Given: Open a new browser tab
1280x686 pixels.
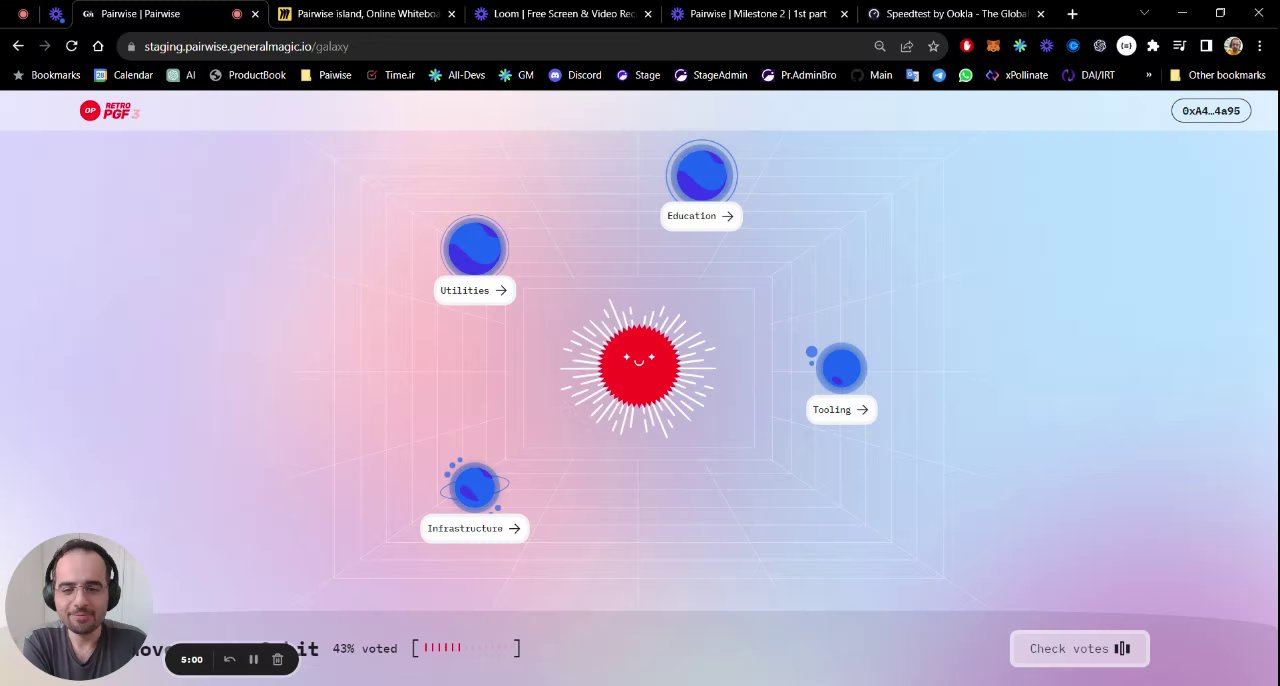Looking at the screenshot, I should click(x=1072, y=14).
